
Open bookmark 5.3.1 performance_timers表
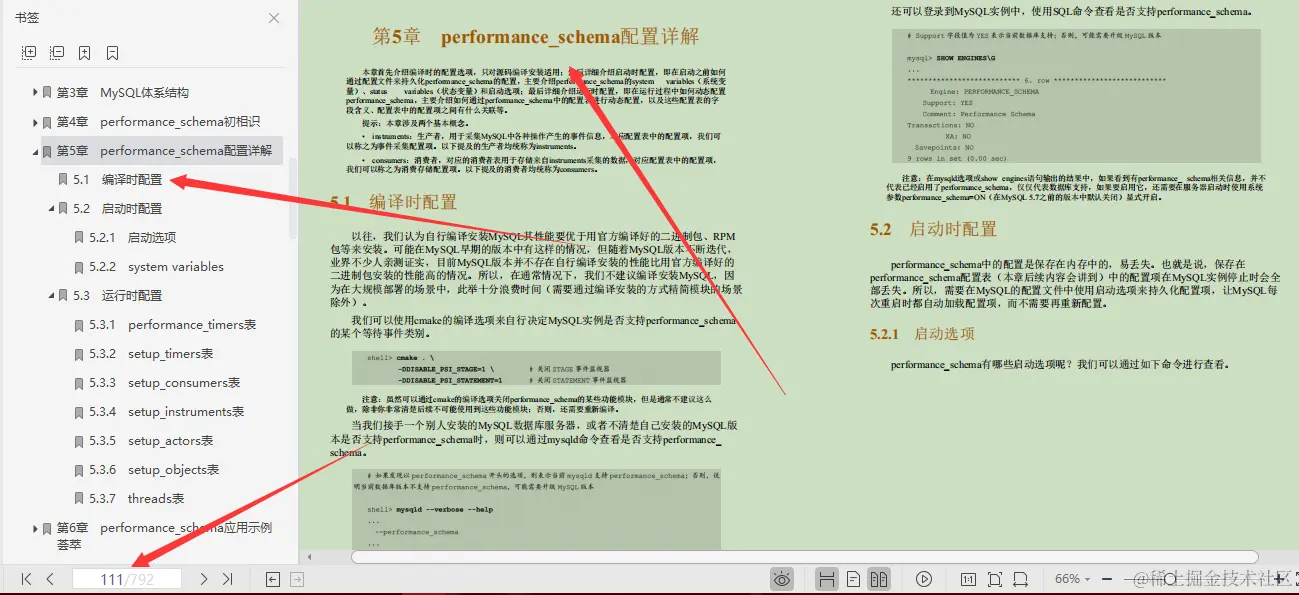pos(172,325)
